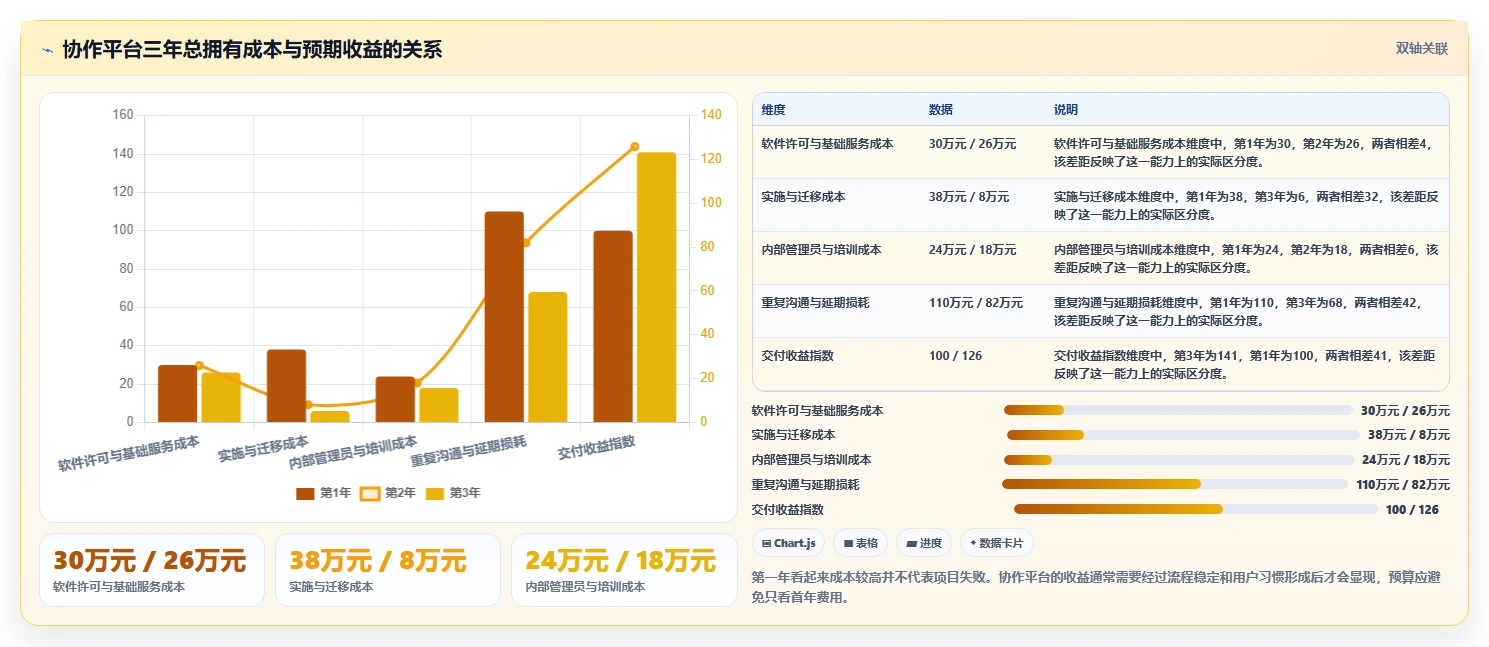Click 软件许可与基础服务成本 in the table's first column
This screenshot has width=1489, height=647.
827,144
